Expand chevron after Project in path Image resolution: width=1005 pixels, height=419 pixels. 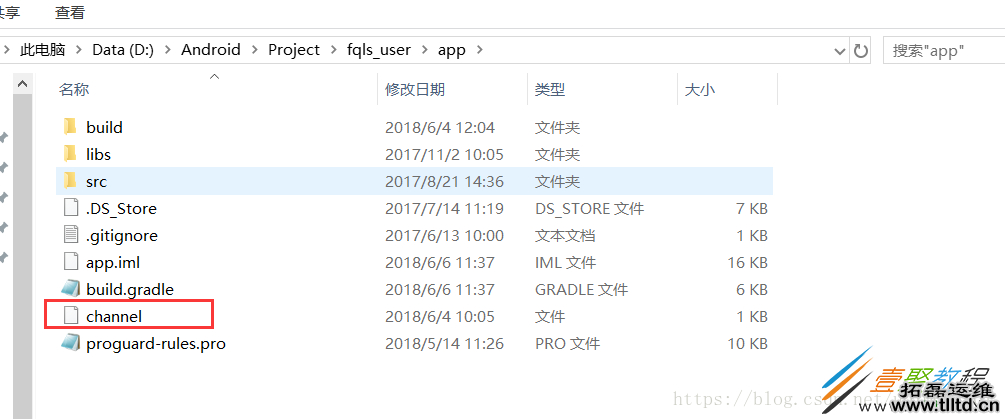tap(333, 50)
